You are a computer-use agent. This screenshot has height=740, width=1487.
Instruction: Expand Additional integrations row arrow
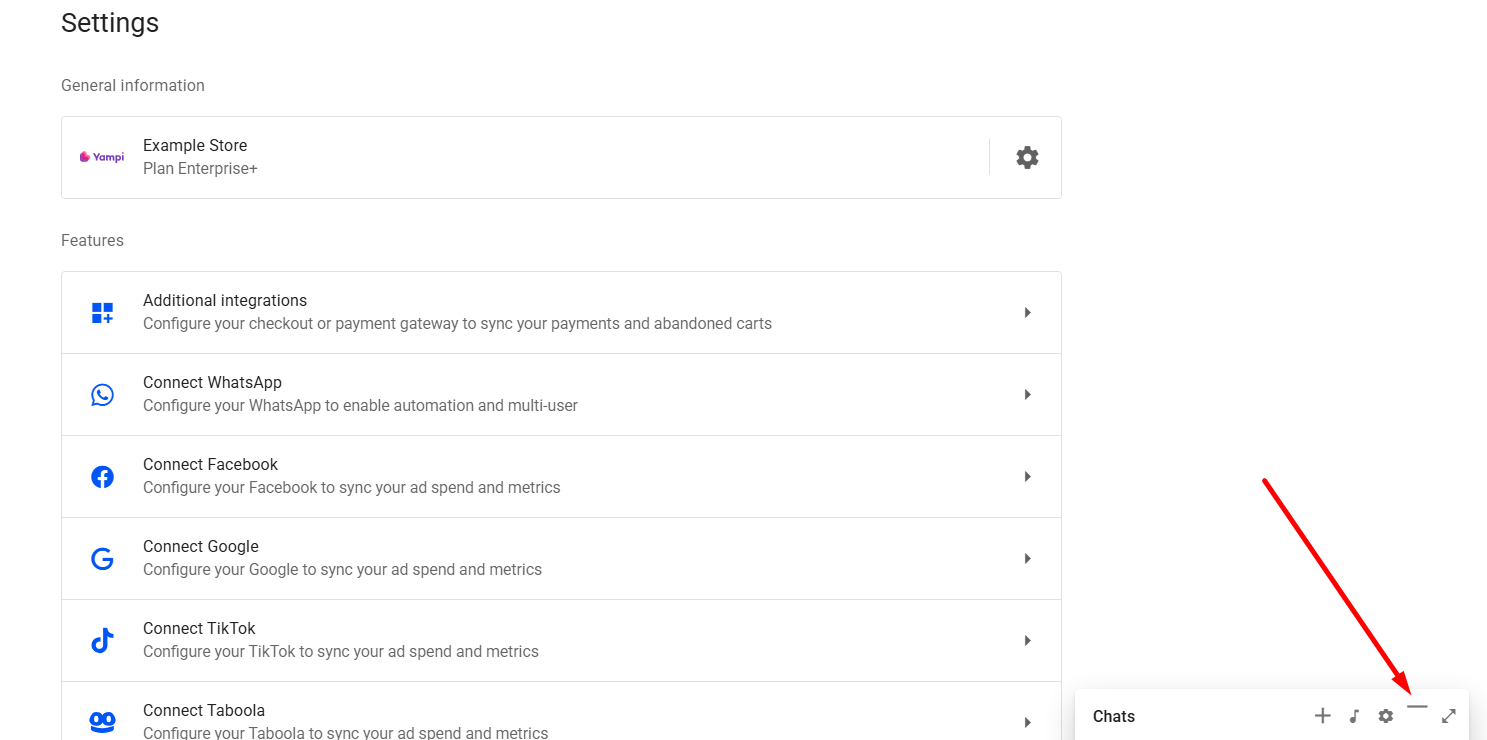pos(1027,313)
